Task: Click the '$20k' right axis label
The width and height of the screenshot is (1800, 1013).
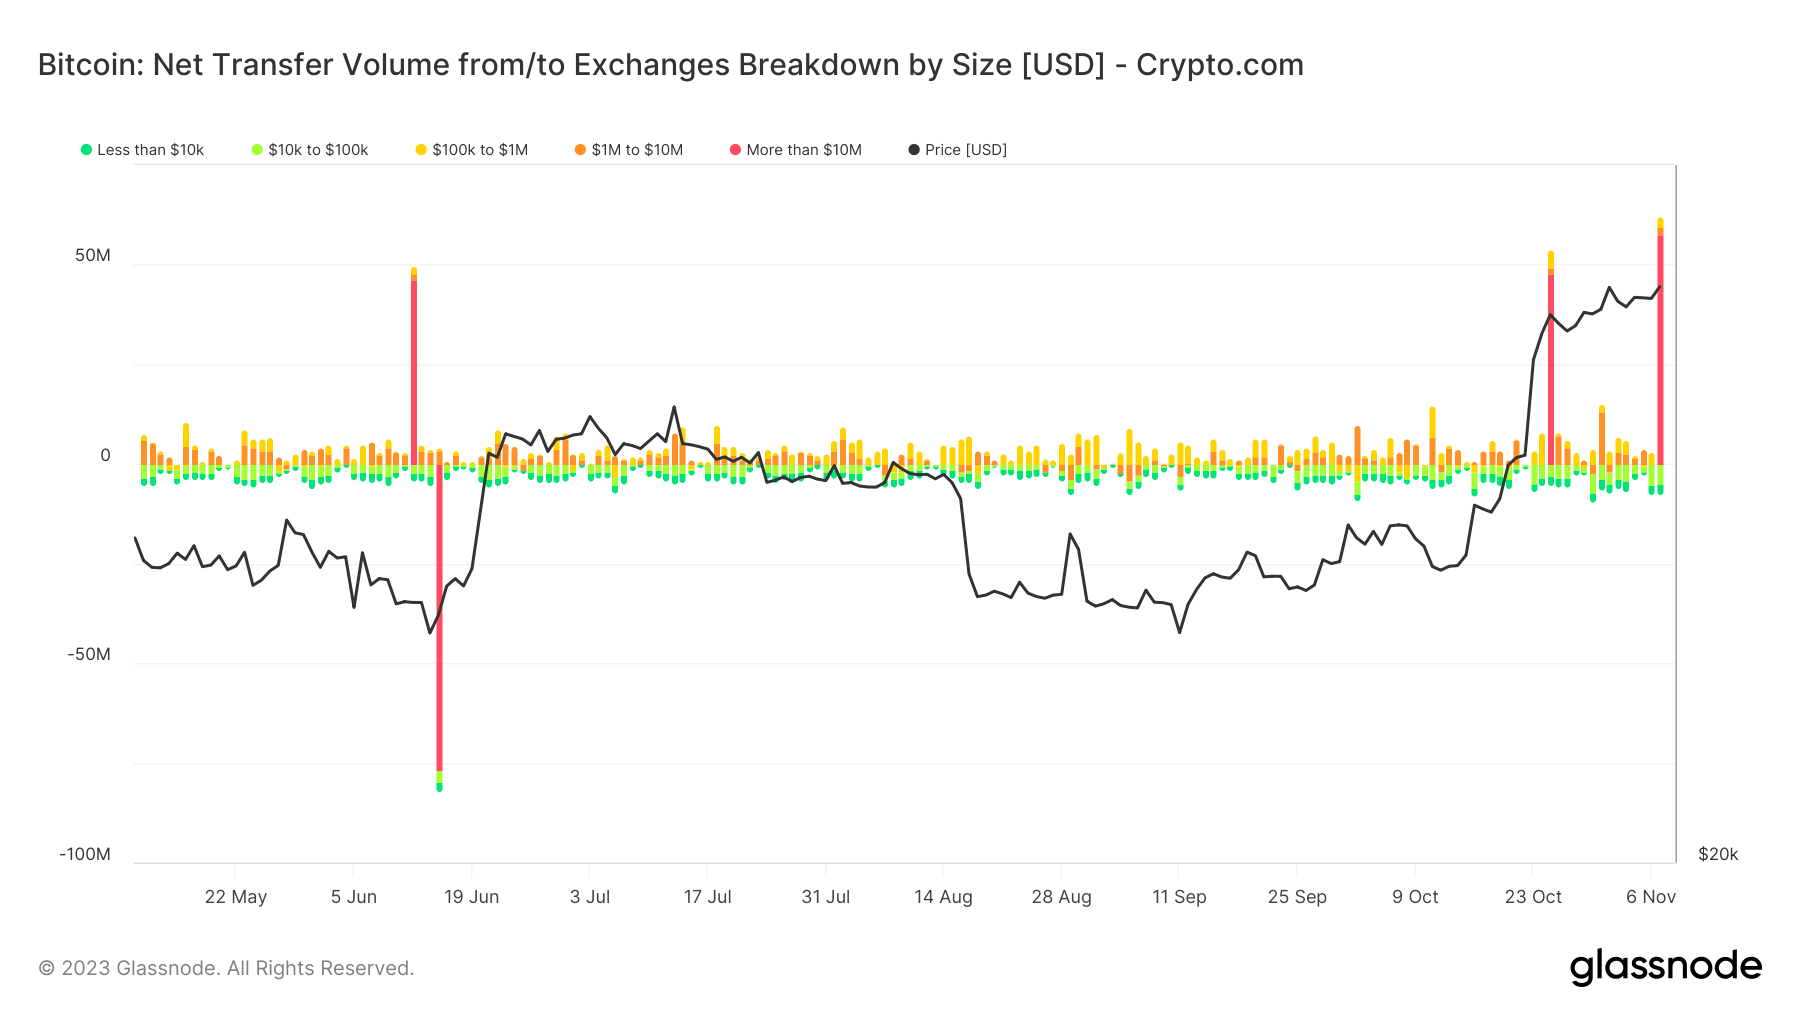Action: click(x=1718, y=854)
